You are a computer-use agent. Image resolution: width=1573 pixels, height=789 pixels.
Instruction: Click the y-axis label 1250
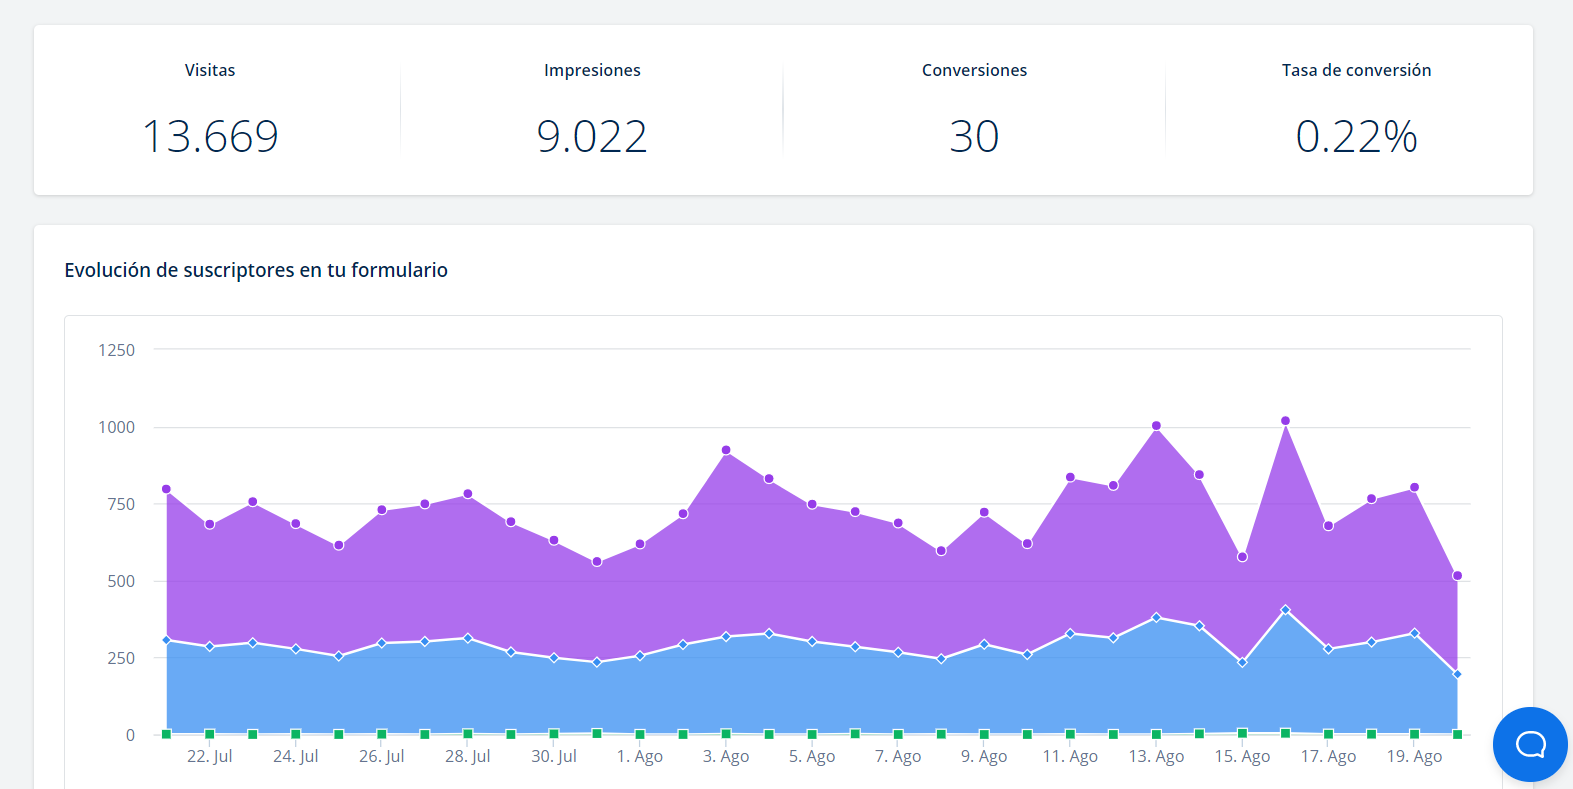116,350
